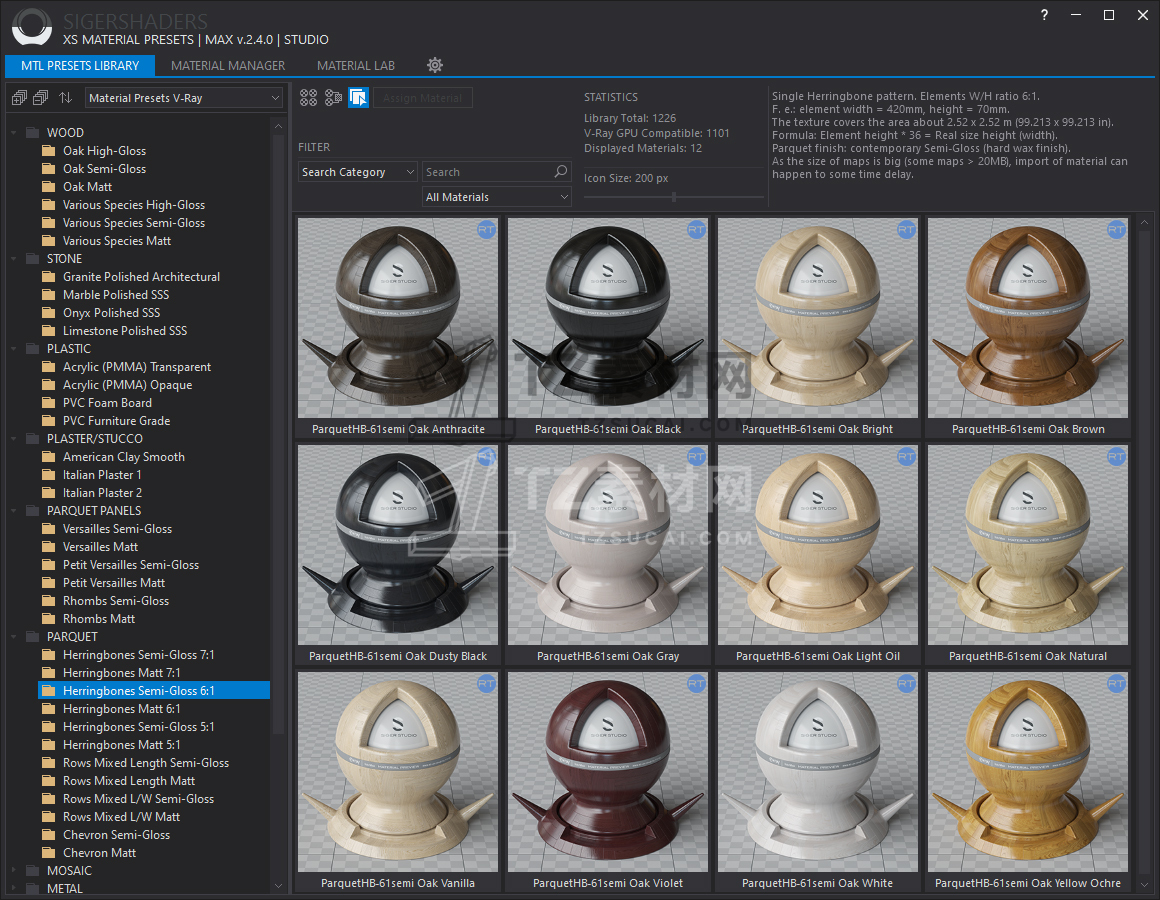The width and height of the screenshot is (1160, 900).
Task: Click the spheres with checker view icon
Action: (334, 98)
